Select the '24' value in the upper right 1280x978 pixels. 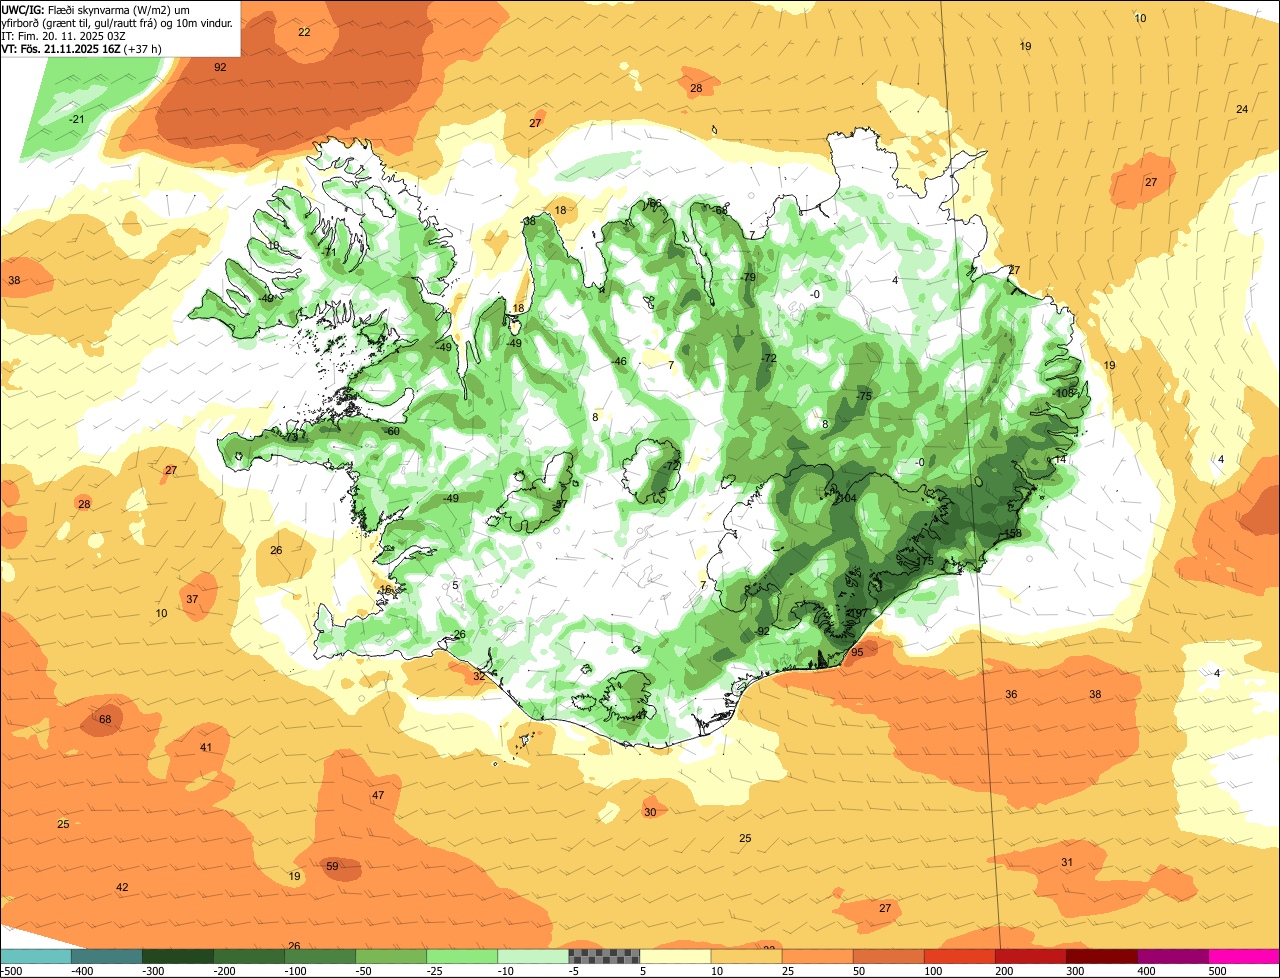click(1242, 109)
